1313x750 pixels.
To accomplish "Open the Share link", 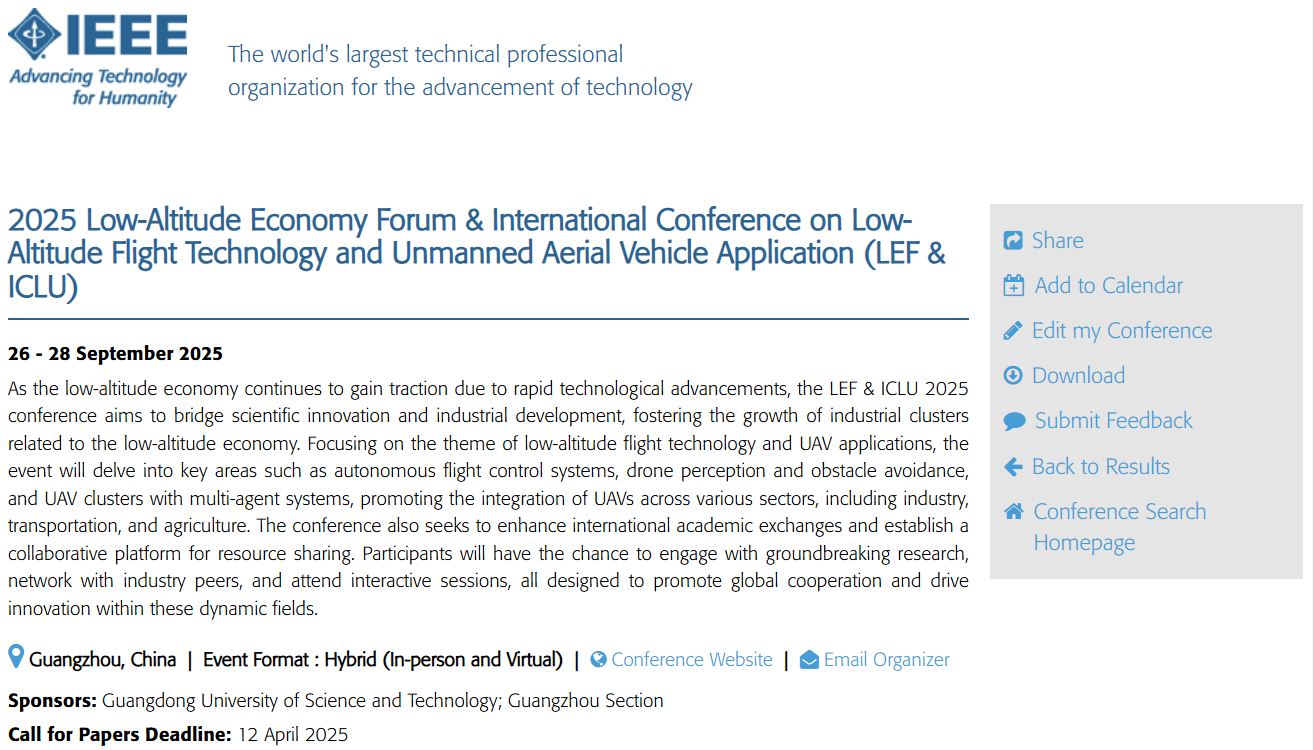I will (1057, 240).
